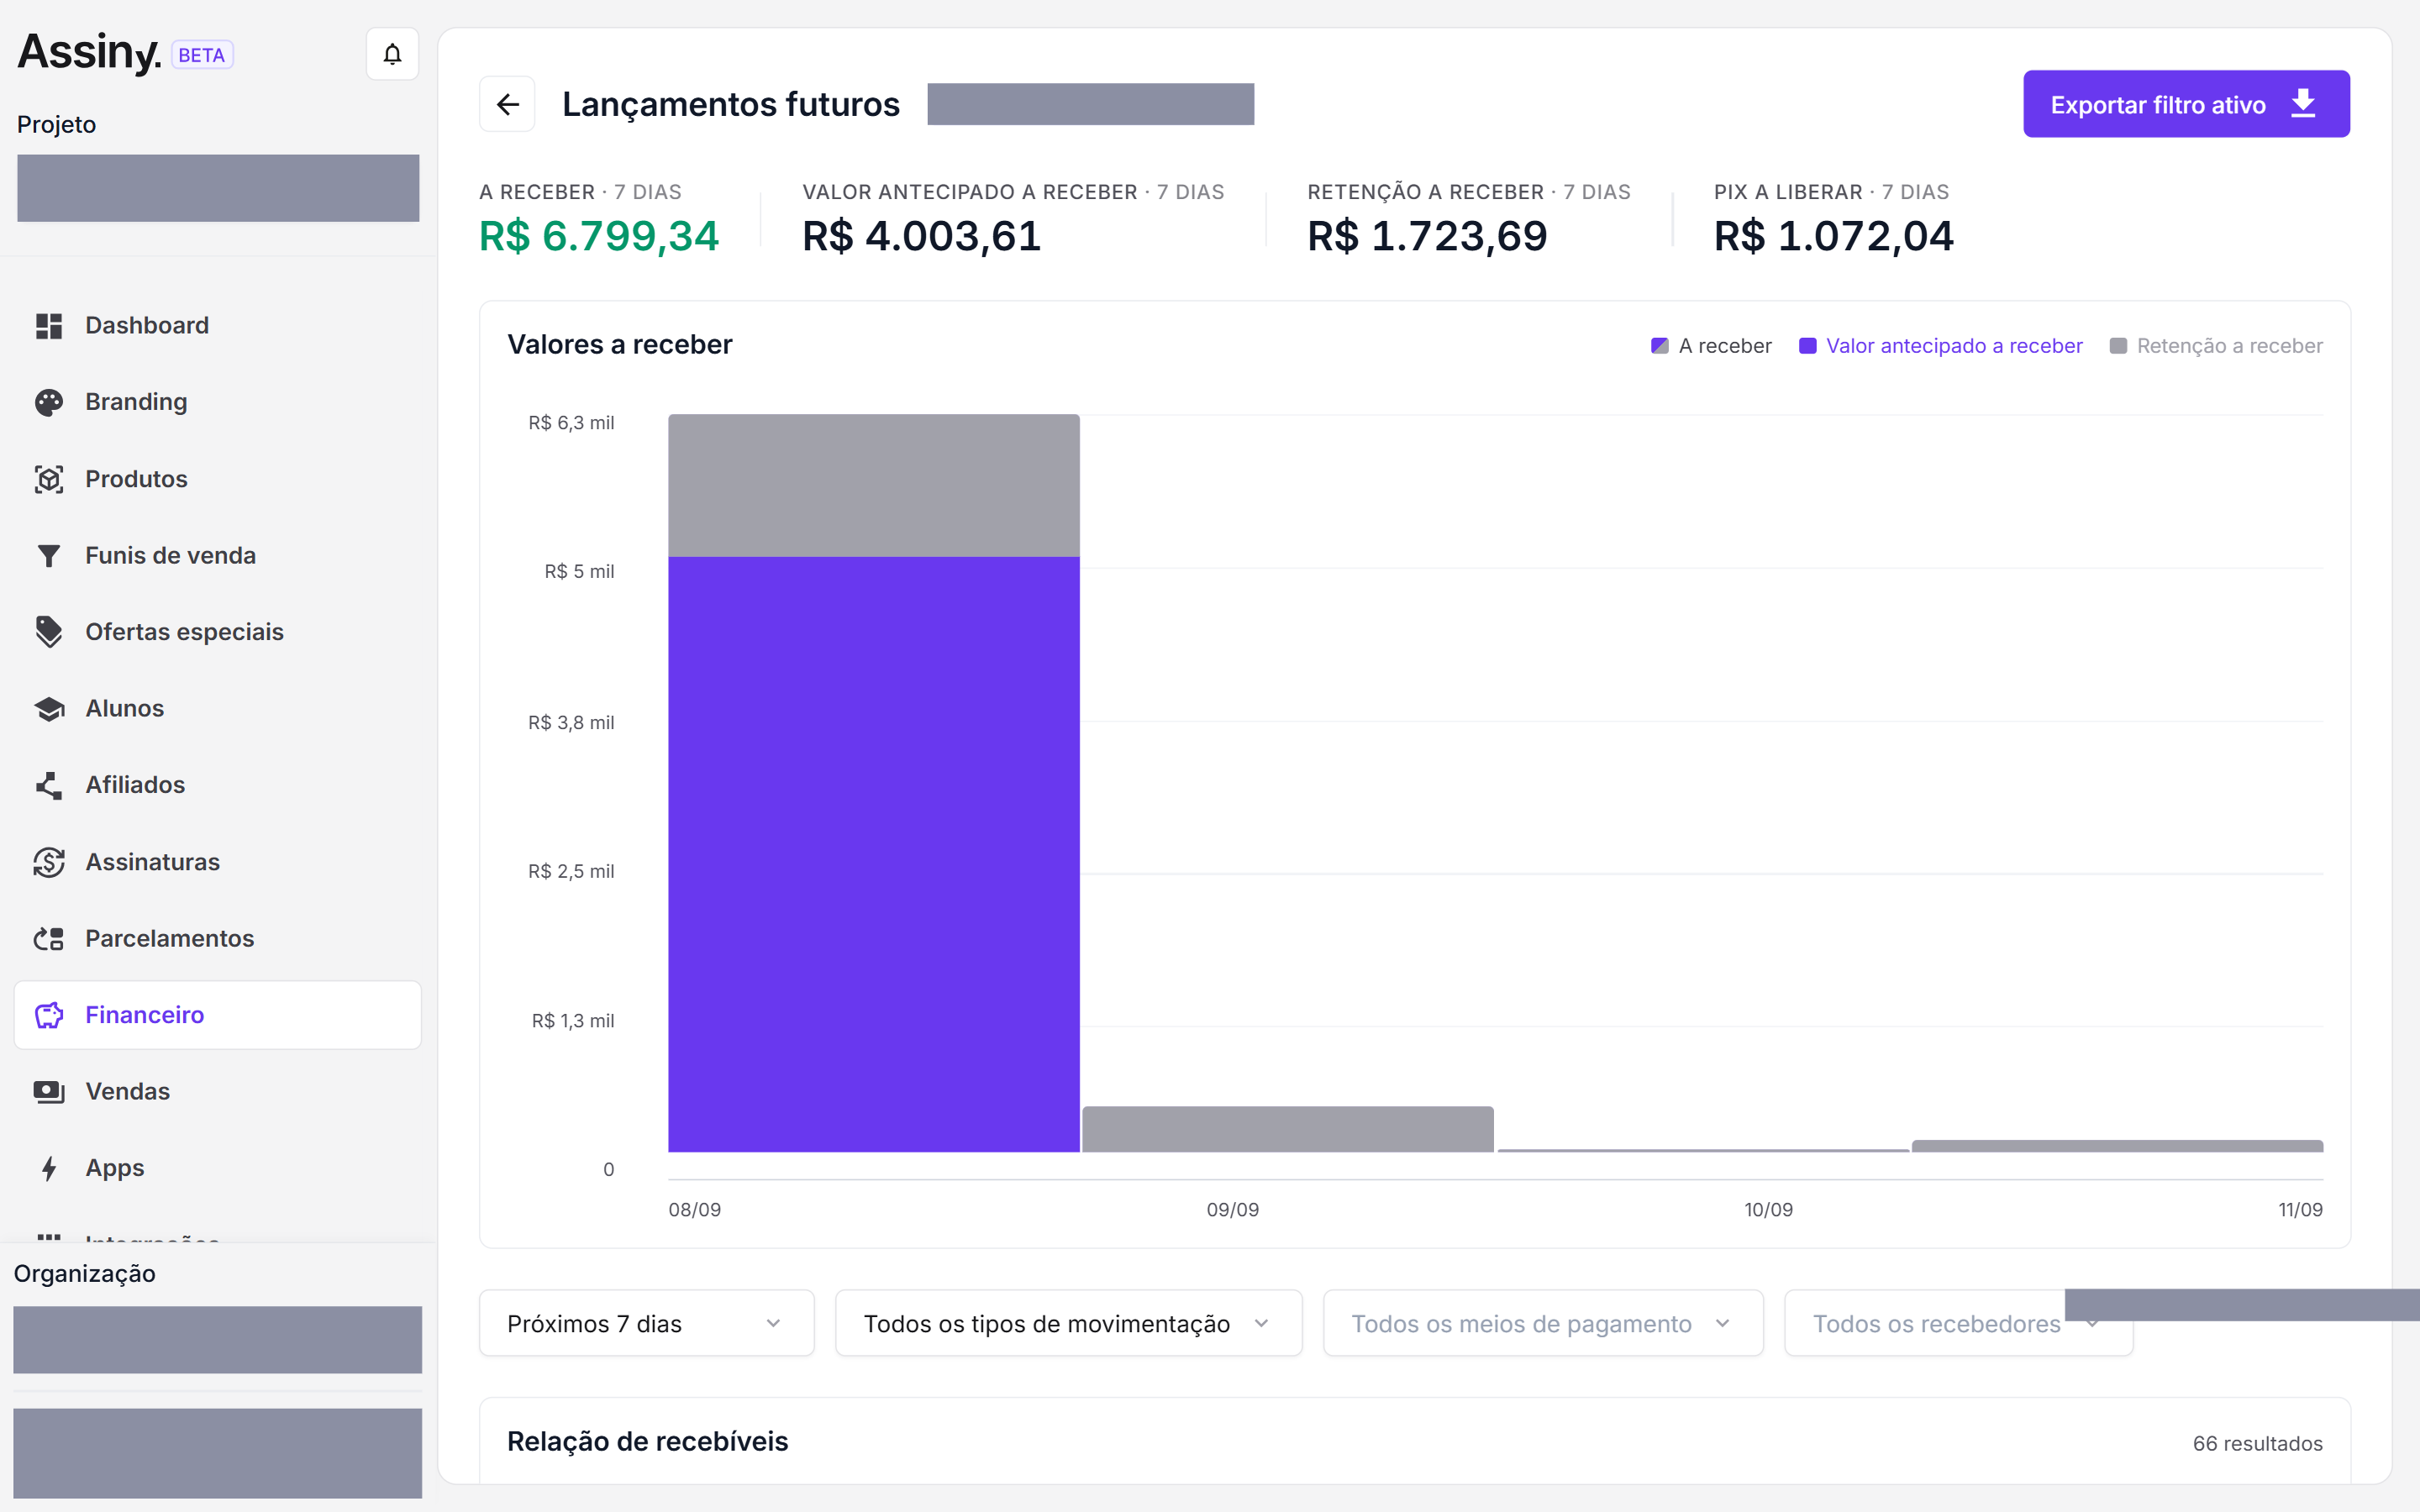Viewport: 2420px width, 1512px height.
Task: Open Funis de venda page
Action: click(218, 556)
